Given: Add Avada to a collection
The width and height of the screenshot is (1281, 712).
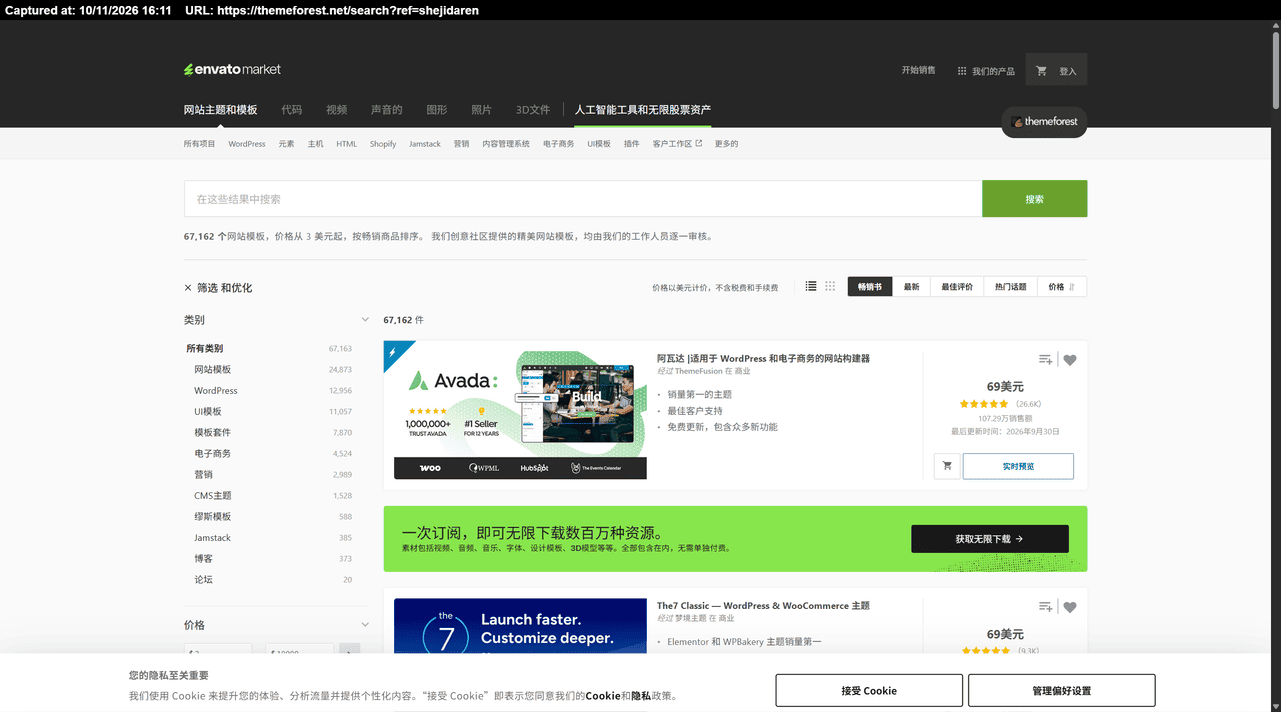Looking at the screenshot, I should coord(1045,360).
